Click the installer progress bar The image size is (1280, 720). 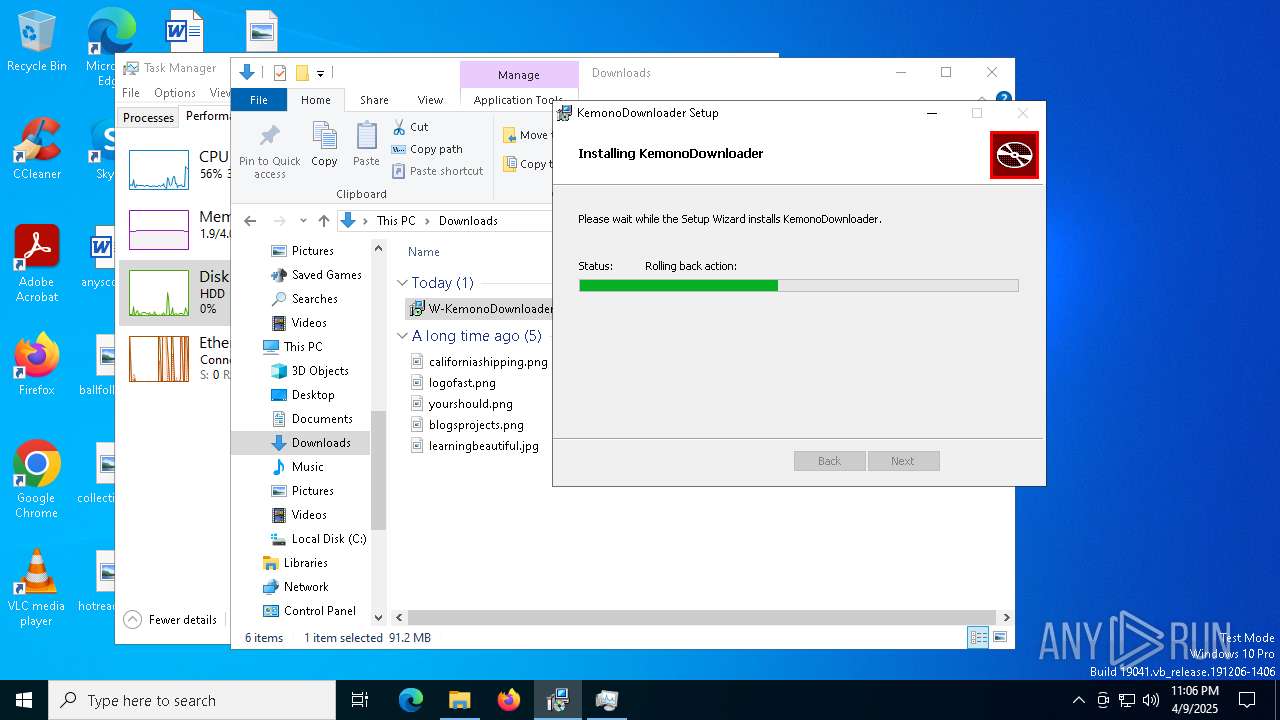tap(798, 286)
